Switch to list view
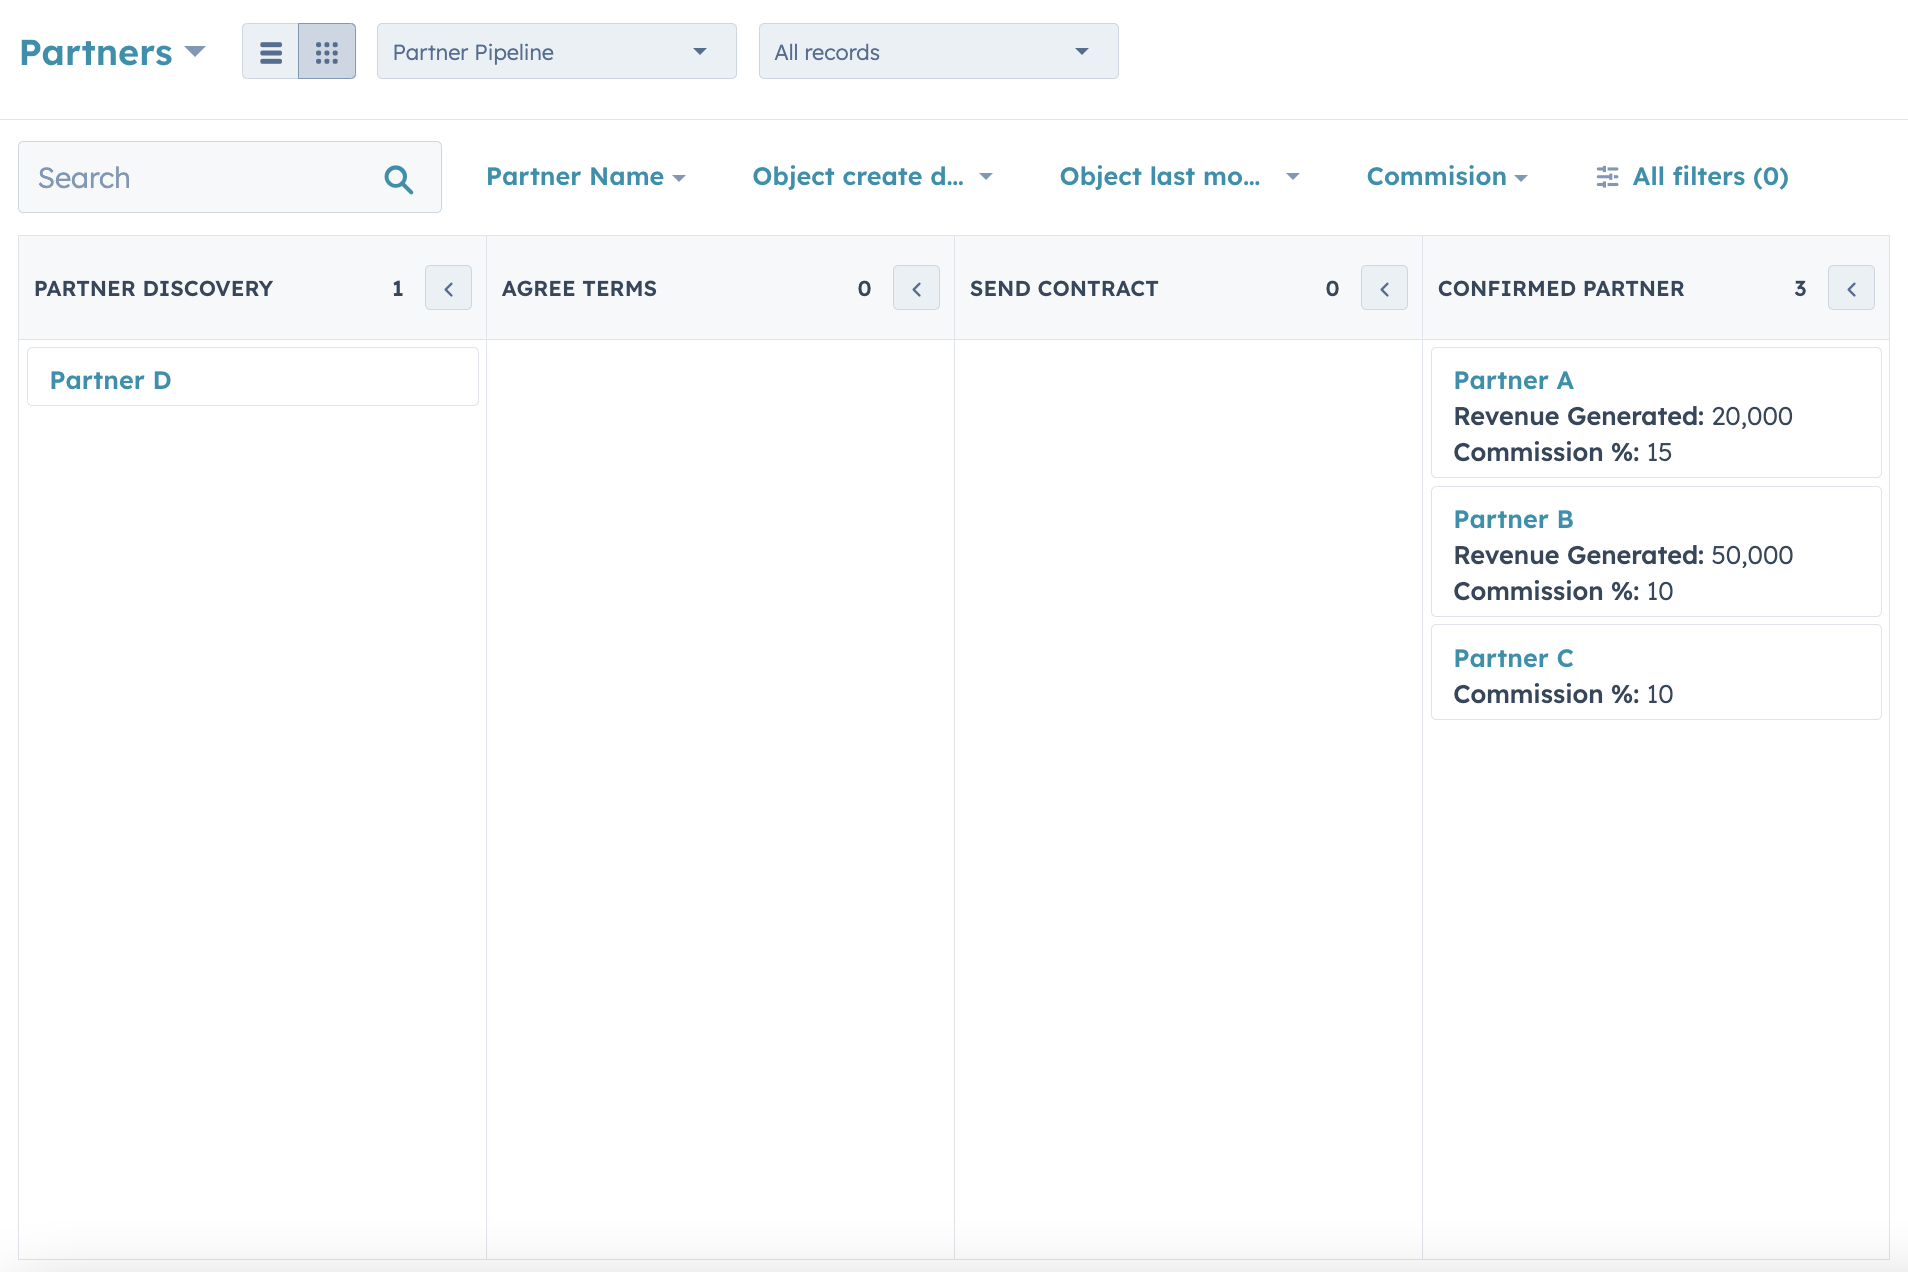The height and width of the screenshot is (1272, 1908). coord(270,52)
